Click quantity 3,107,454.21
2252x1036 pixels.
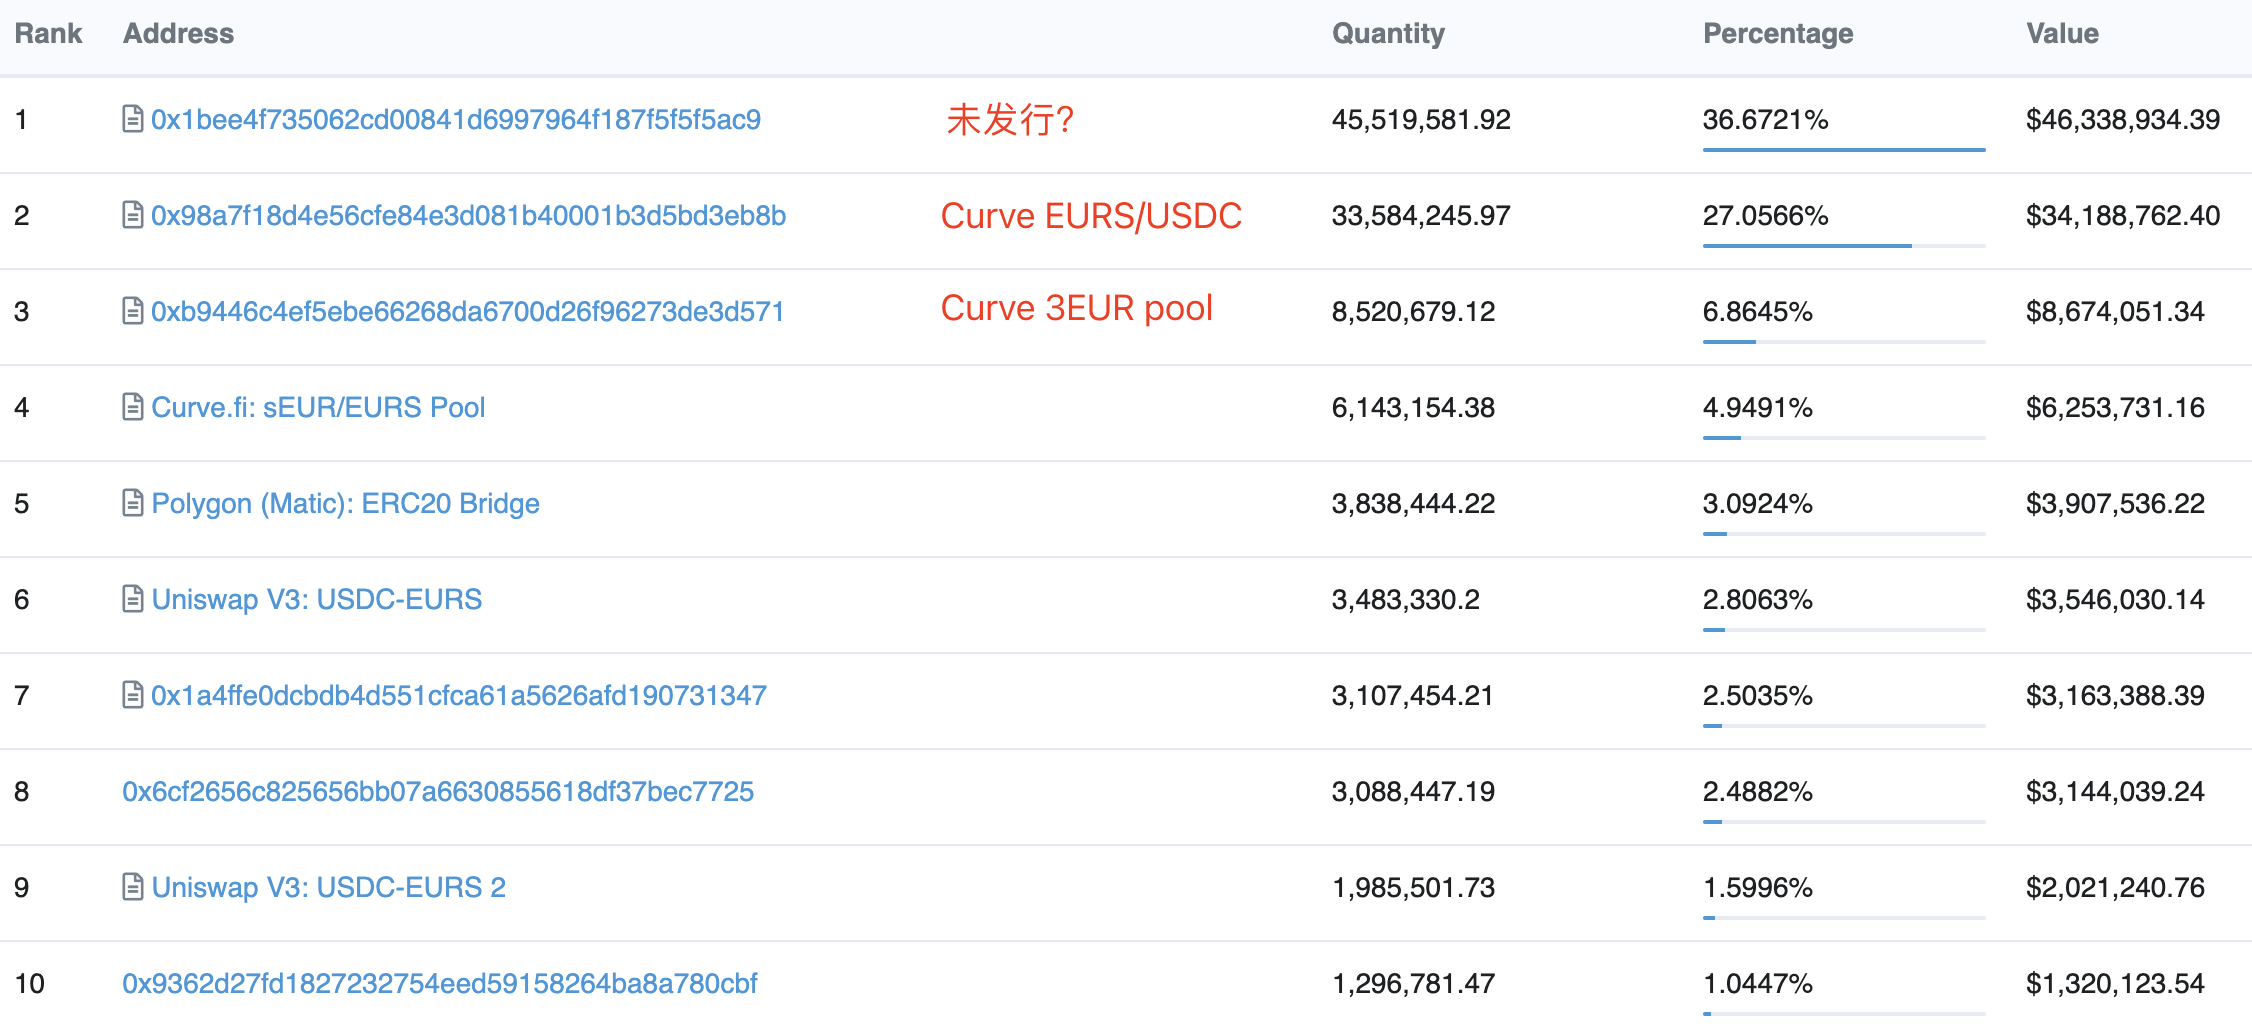tap(1412, 696)
